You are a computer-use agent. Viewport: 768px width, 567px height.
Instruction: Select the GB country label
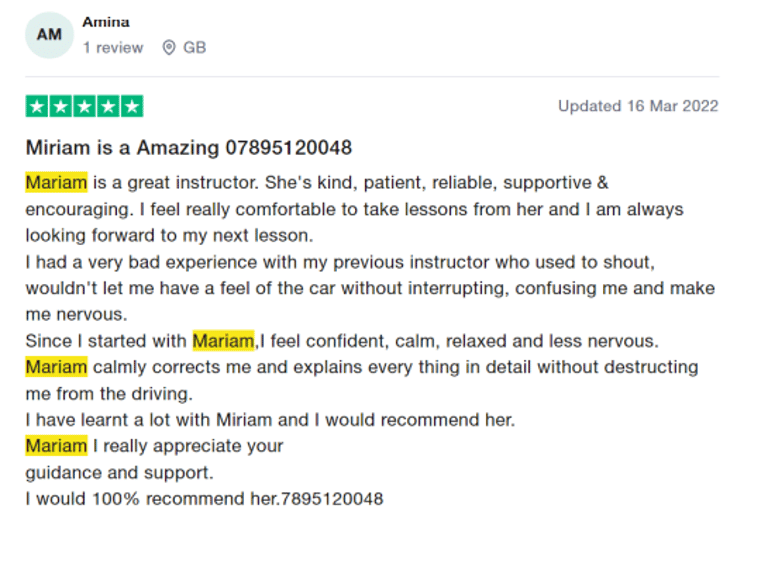194,47
